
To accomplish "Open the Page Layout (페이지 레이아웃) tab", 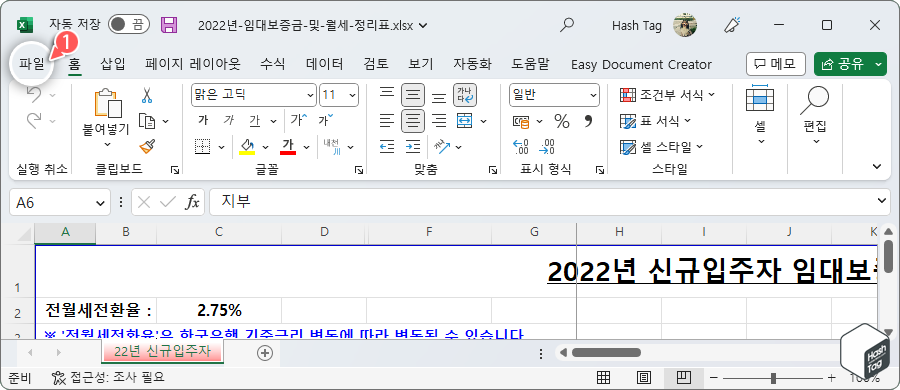I will [193, 64].
